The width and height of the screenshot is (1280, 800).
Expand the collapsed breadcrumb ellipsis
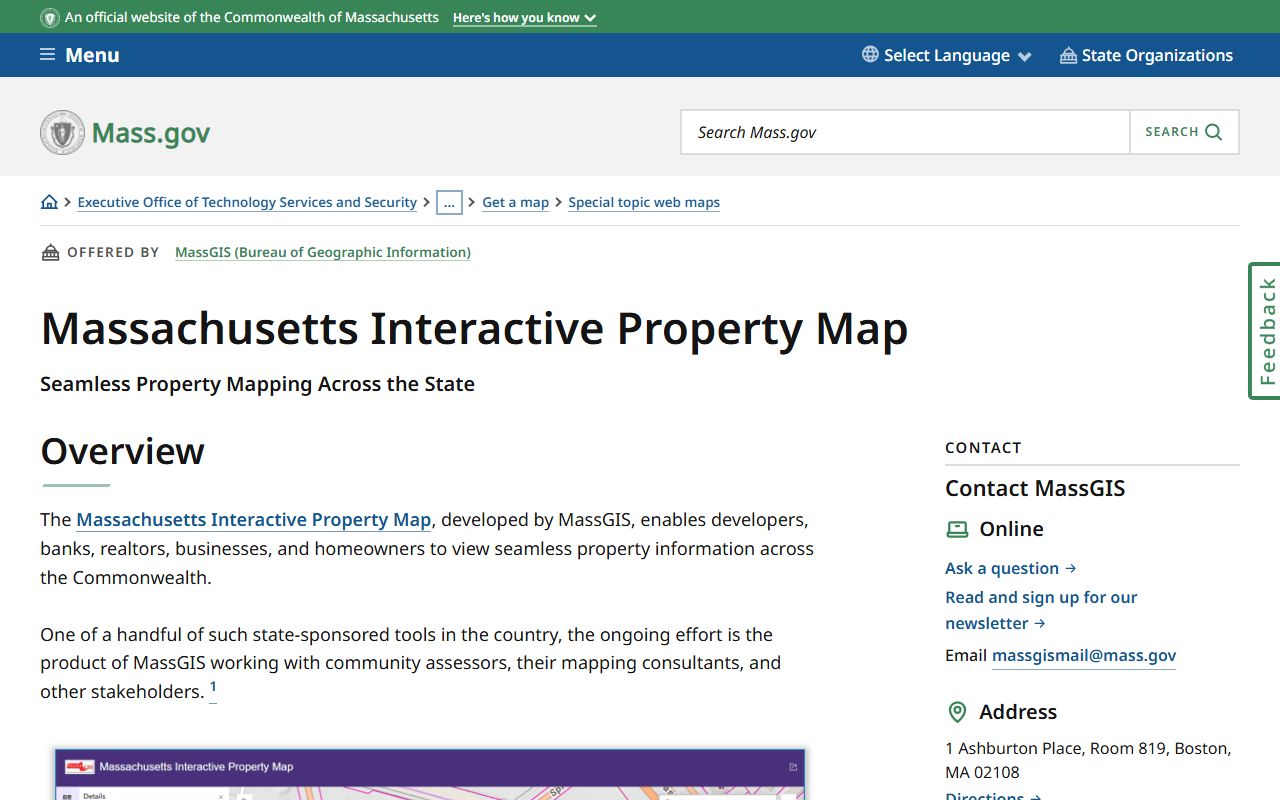tap(449, 202)
